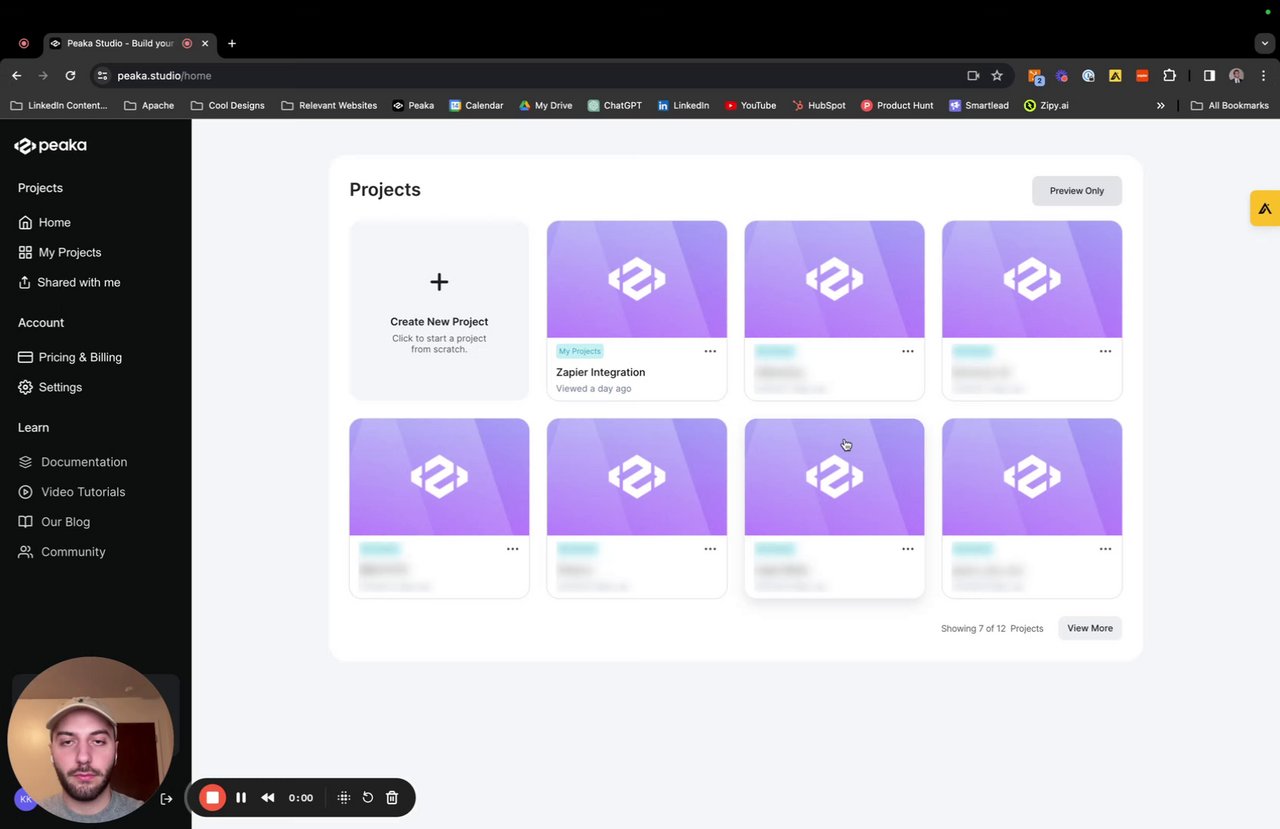
Task: Stop the screen recording
Action: (x=212, y=797)
